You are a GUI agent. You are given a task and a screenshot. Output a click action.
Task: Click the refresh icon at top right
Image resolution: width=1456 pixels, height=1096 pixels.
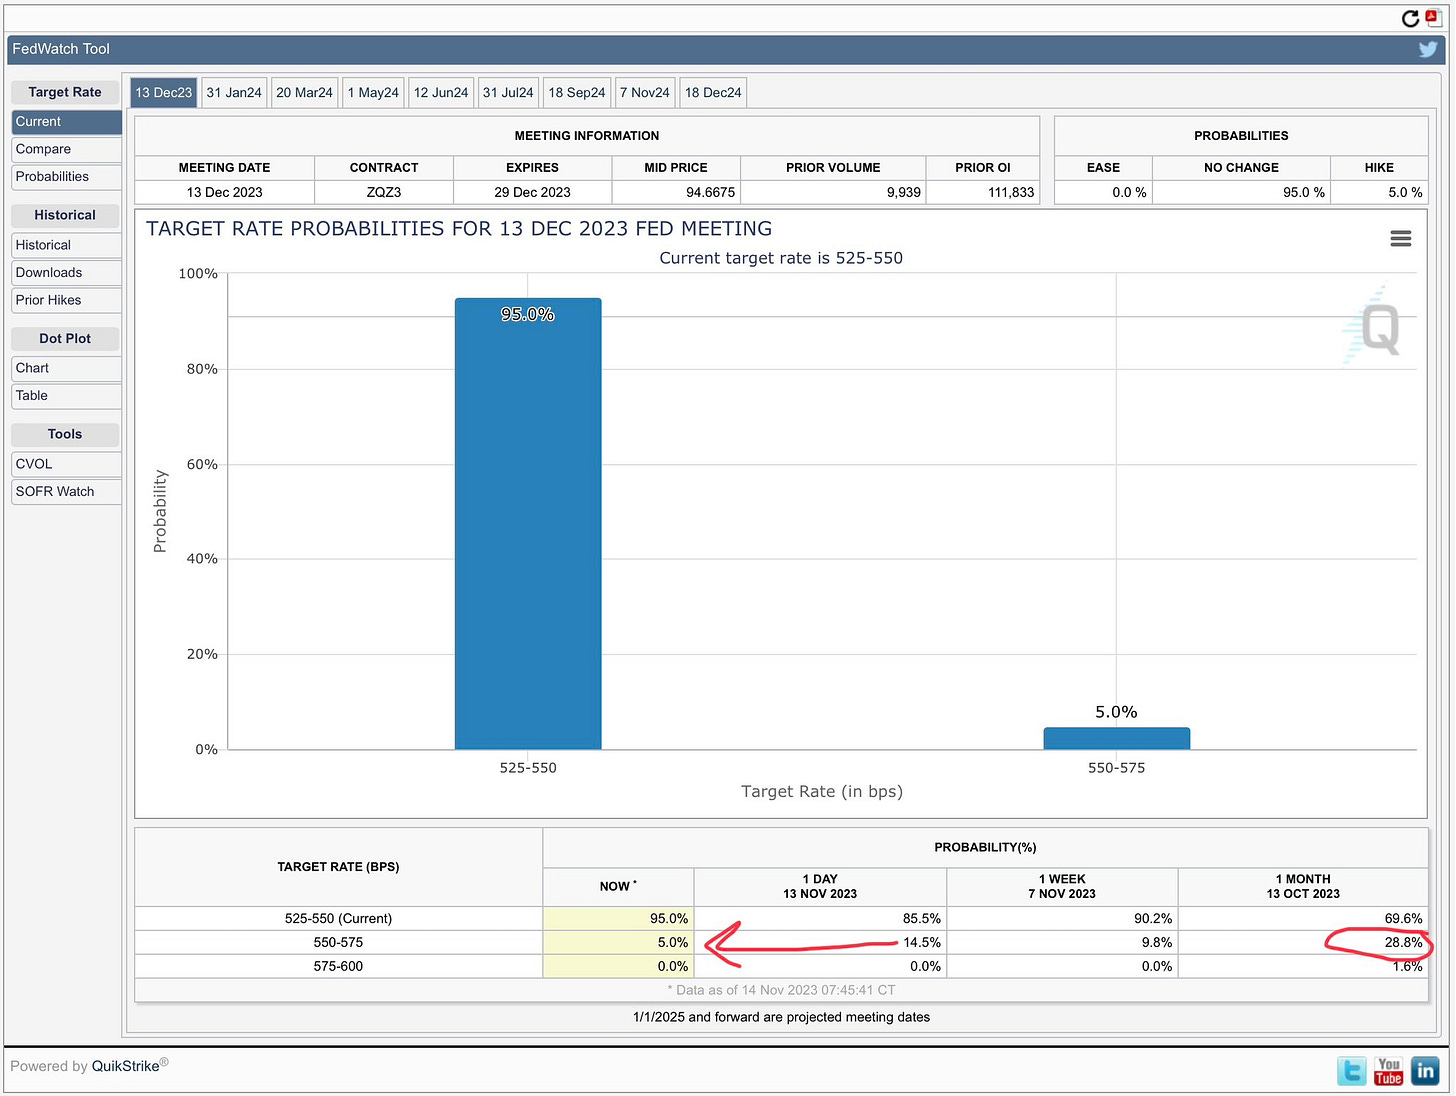coord(1410,18)
